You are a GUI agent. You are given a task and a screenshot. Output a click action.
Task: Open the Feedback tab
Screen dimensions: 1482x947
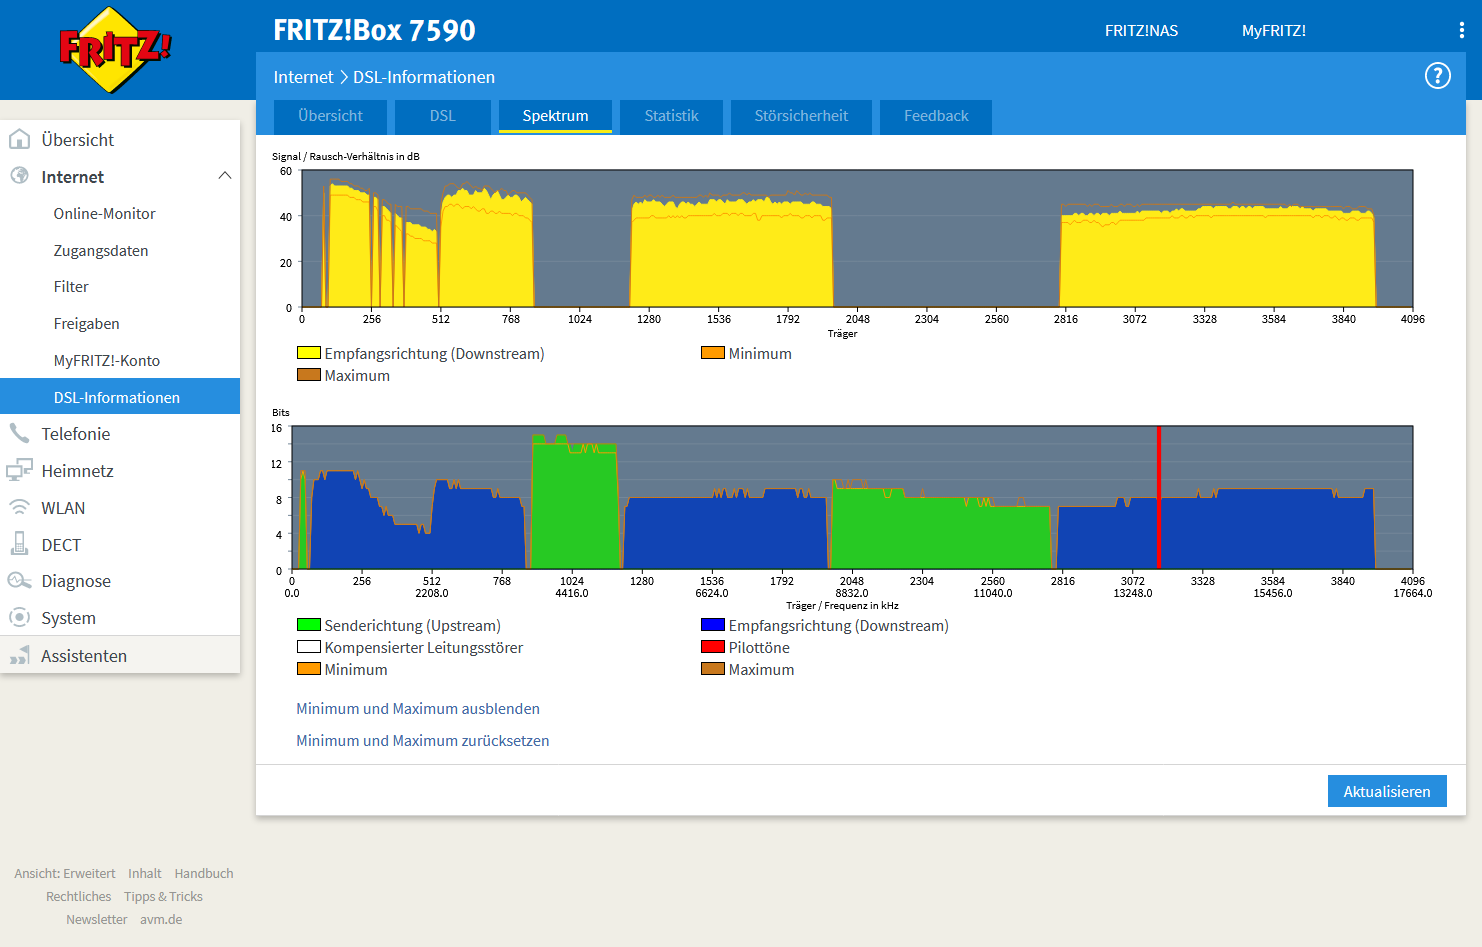click(936, 116)
